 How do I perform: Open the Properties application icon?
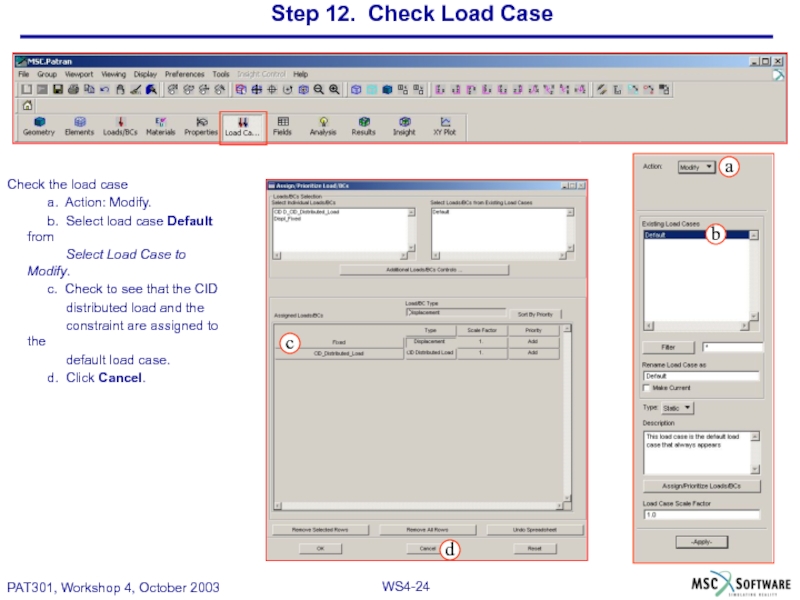click(201, 126)
